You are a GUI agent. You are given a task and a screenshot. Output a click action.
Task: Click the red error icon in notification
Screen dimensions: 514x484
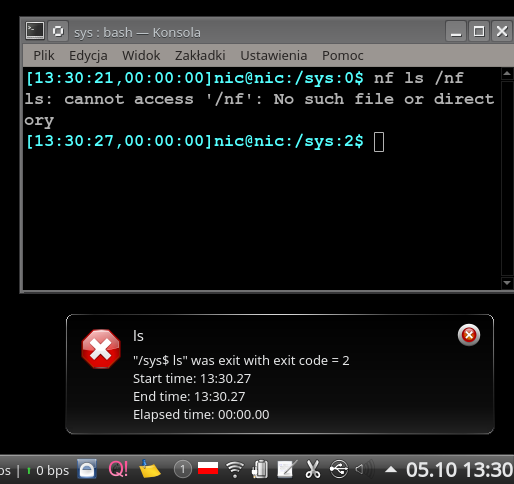coord(101,349)
